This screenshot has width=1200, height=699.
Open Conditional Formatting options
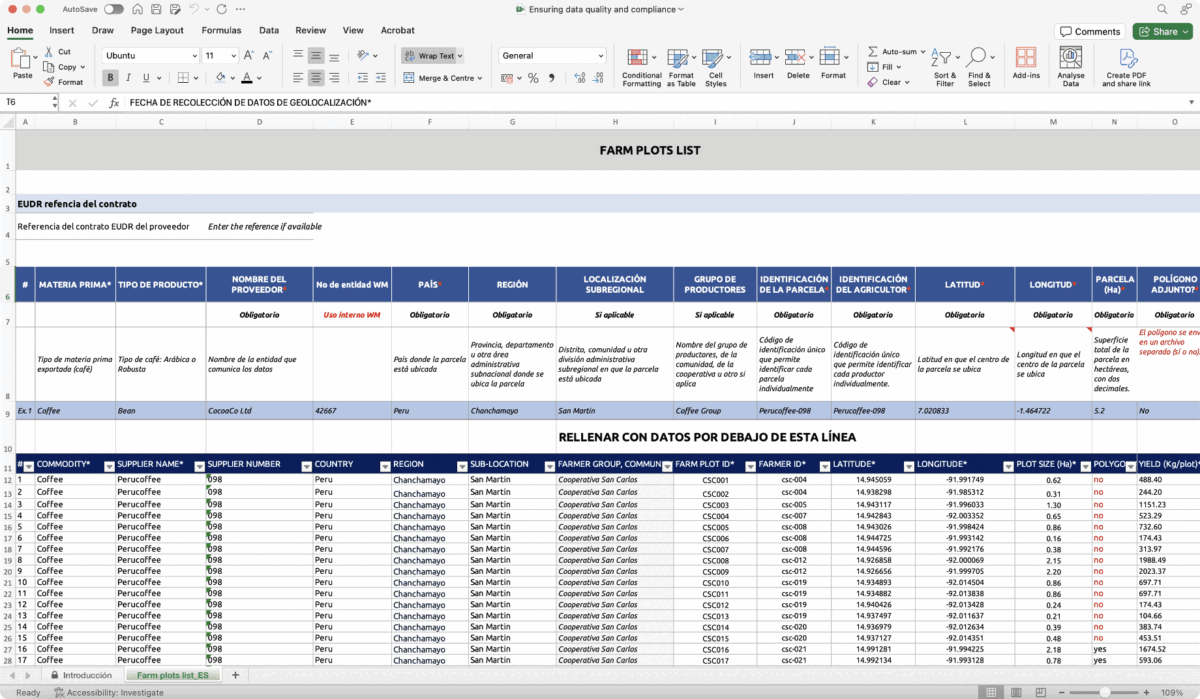[x=641, y=67]
